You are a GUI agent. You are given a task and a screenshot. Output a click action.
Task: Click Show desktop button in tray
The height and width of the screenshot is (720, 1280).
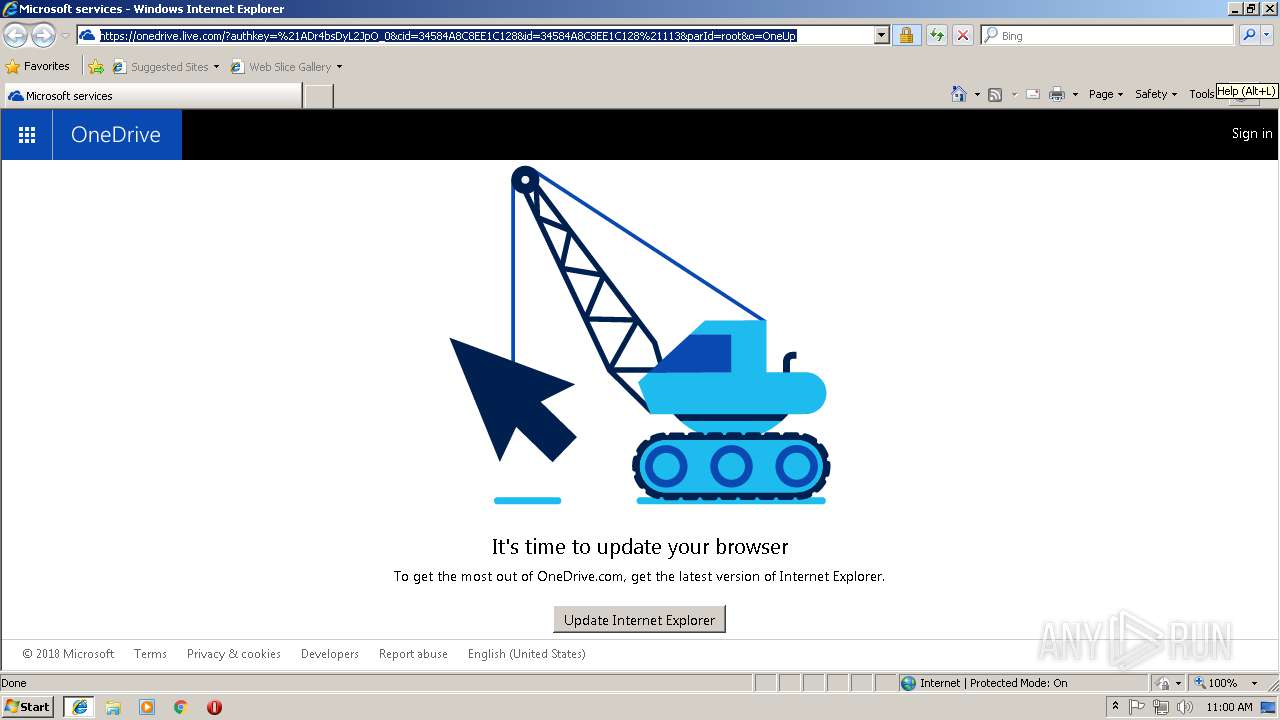pyautogui.click(x=1269, y=707)
